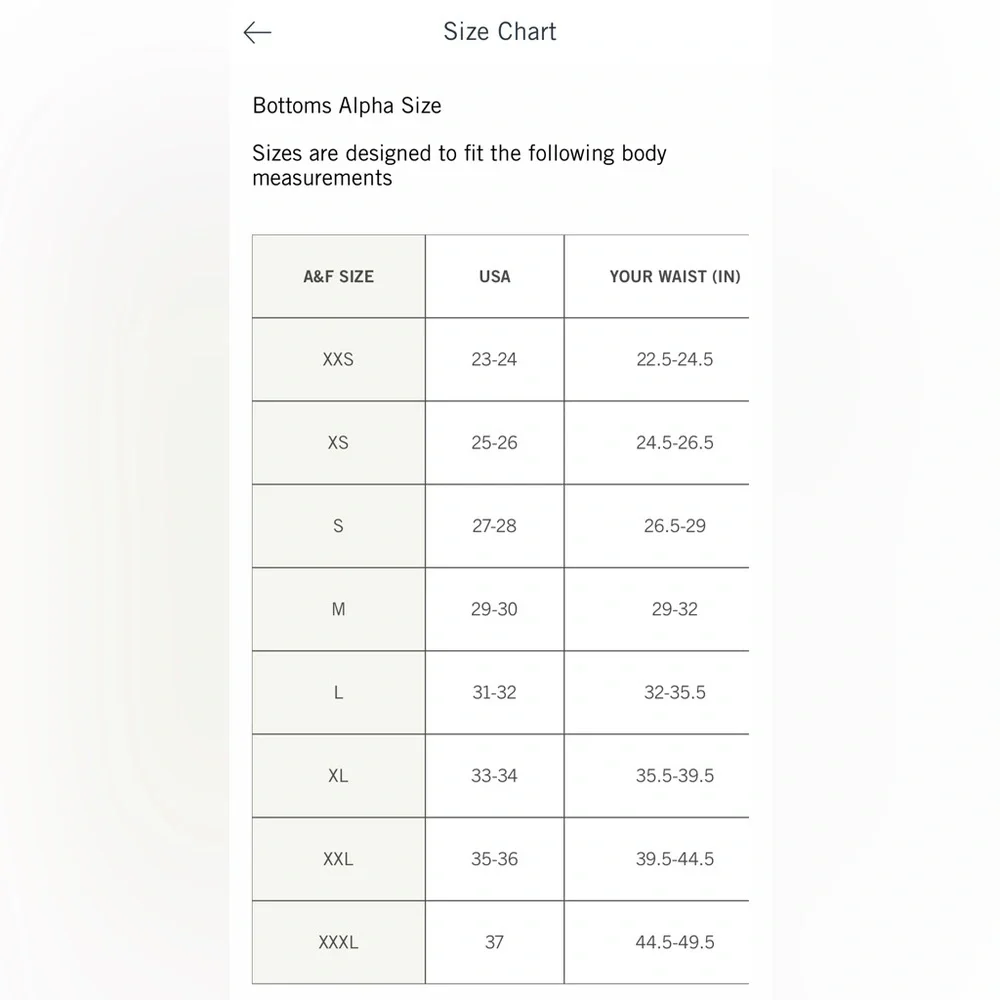Tap the back arrow icon
The image size is (1000, 1000).
pyautogui.click(x=258, y=33)
